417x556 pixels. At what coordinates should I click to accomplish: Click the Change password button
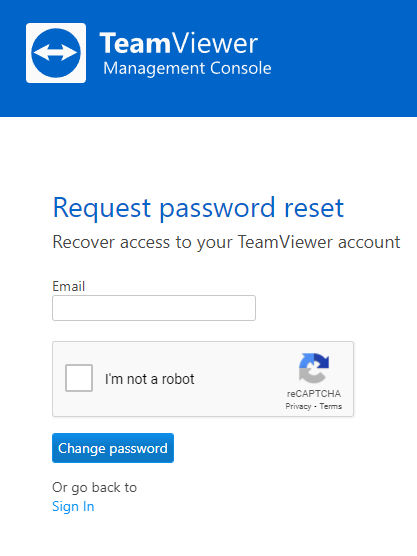pos(113,448)
